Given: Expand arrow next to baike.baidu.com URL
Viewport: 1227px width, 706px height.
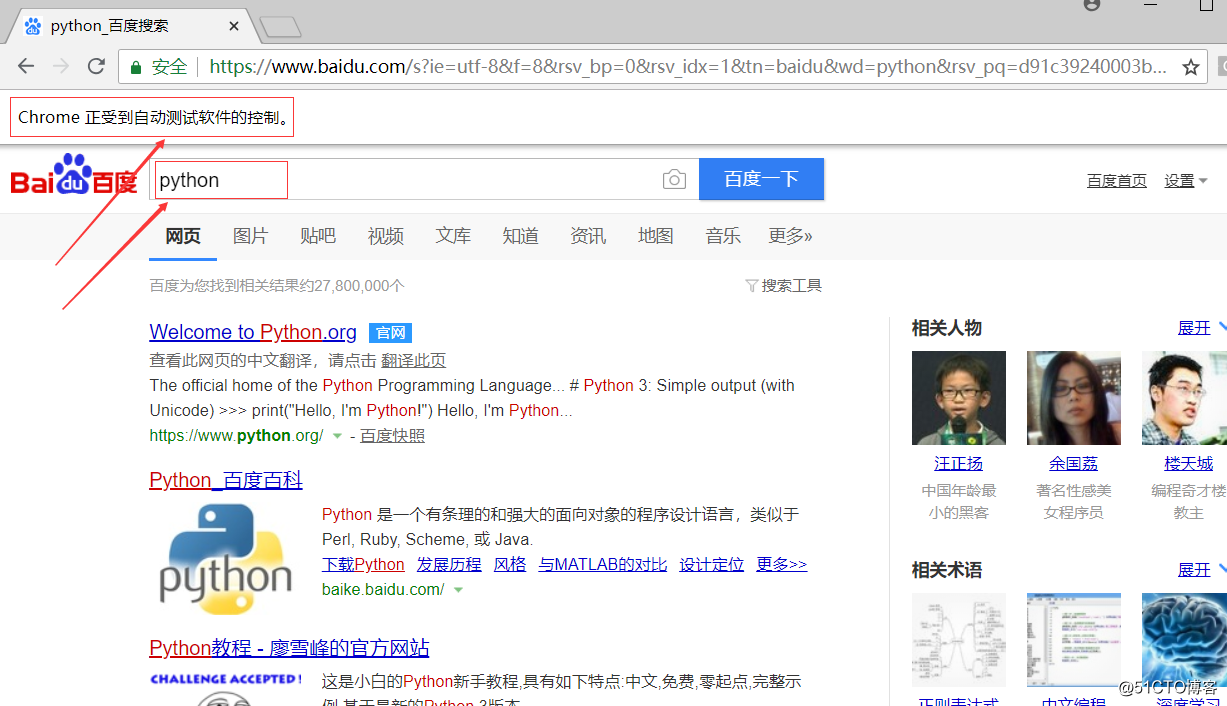Looking at the screenshot, I should coord(458,590).
